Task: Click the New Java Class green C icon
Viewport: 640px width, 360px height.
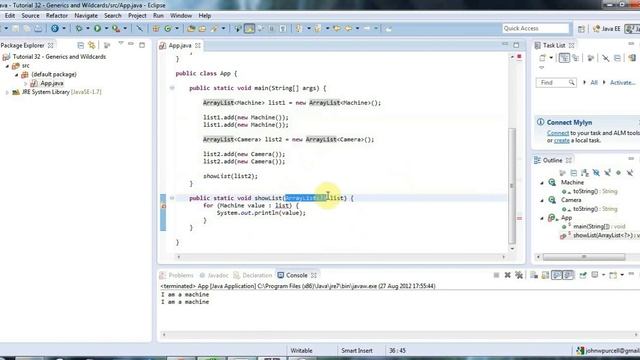Action: [168, 28]
